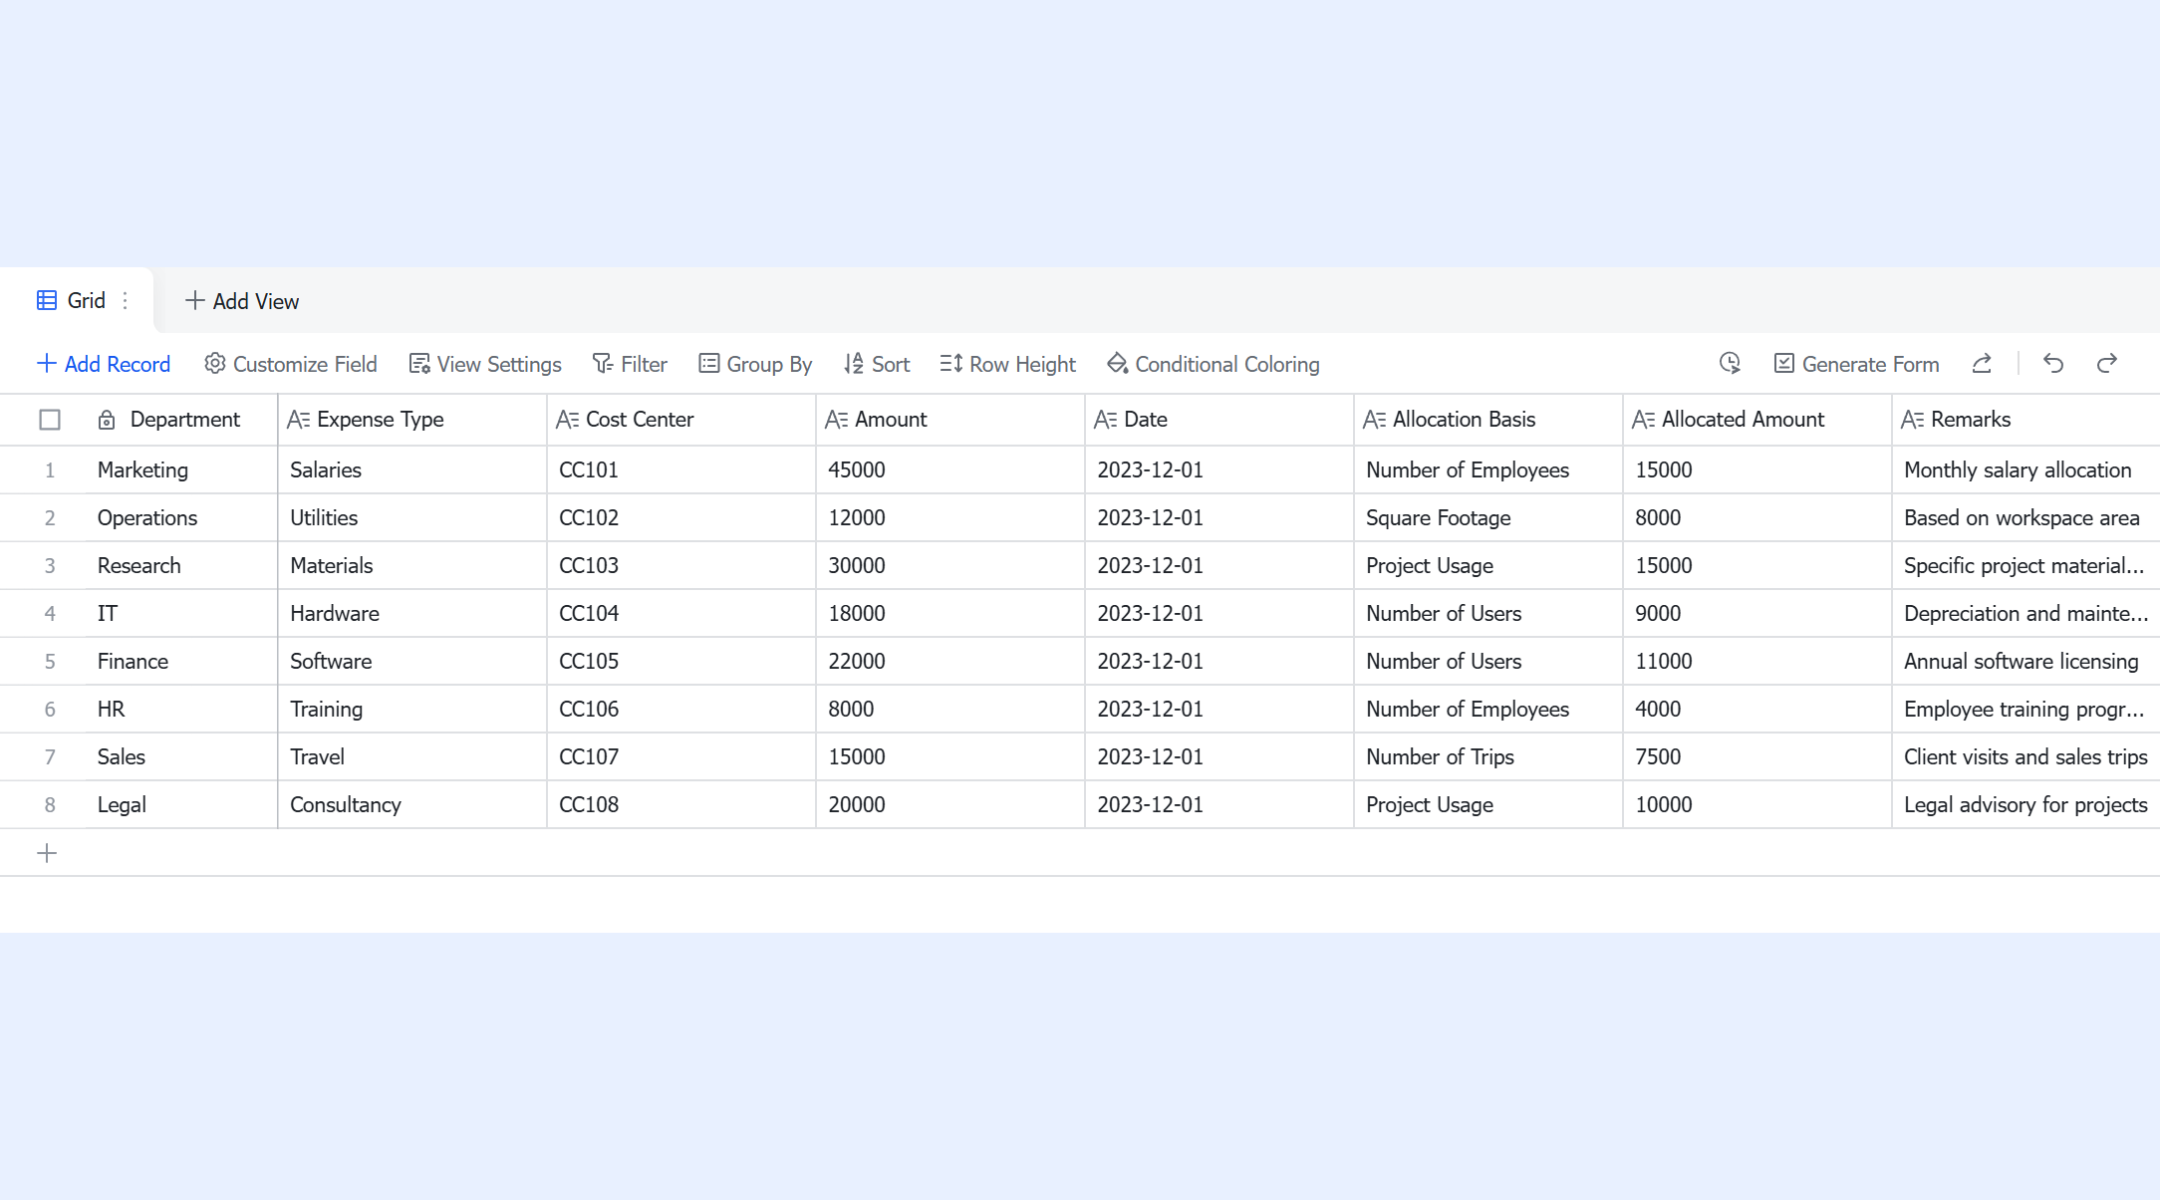Click Add Record button
The image size is (2160, 1200).
103,364
